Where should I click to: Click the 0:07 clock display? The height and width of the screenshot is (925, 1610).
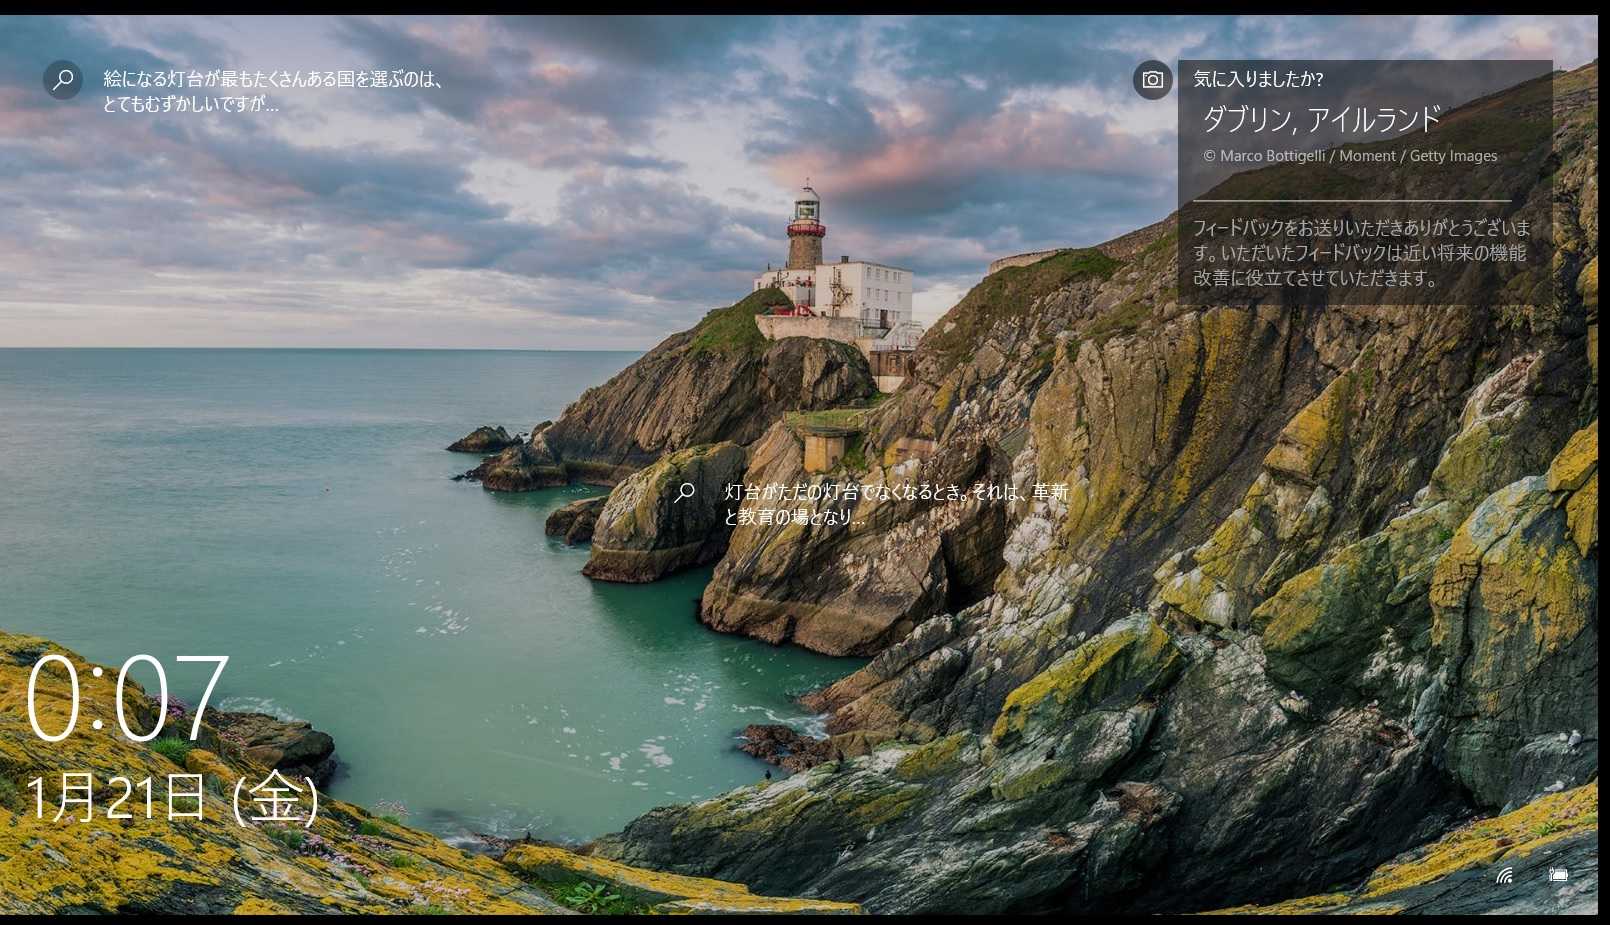(x=127, y=698)
